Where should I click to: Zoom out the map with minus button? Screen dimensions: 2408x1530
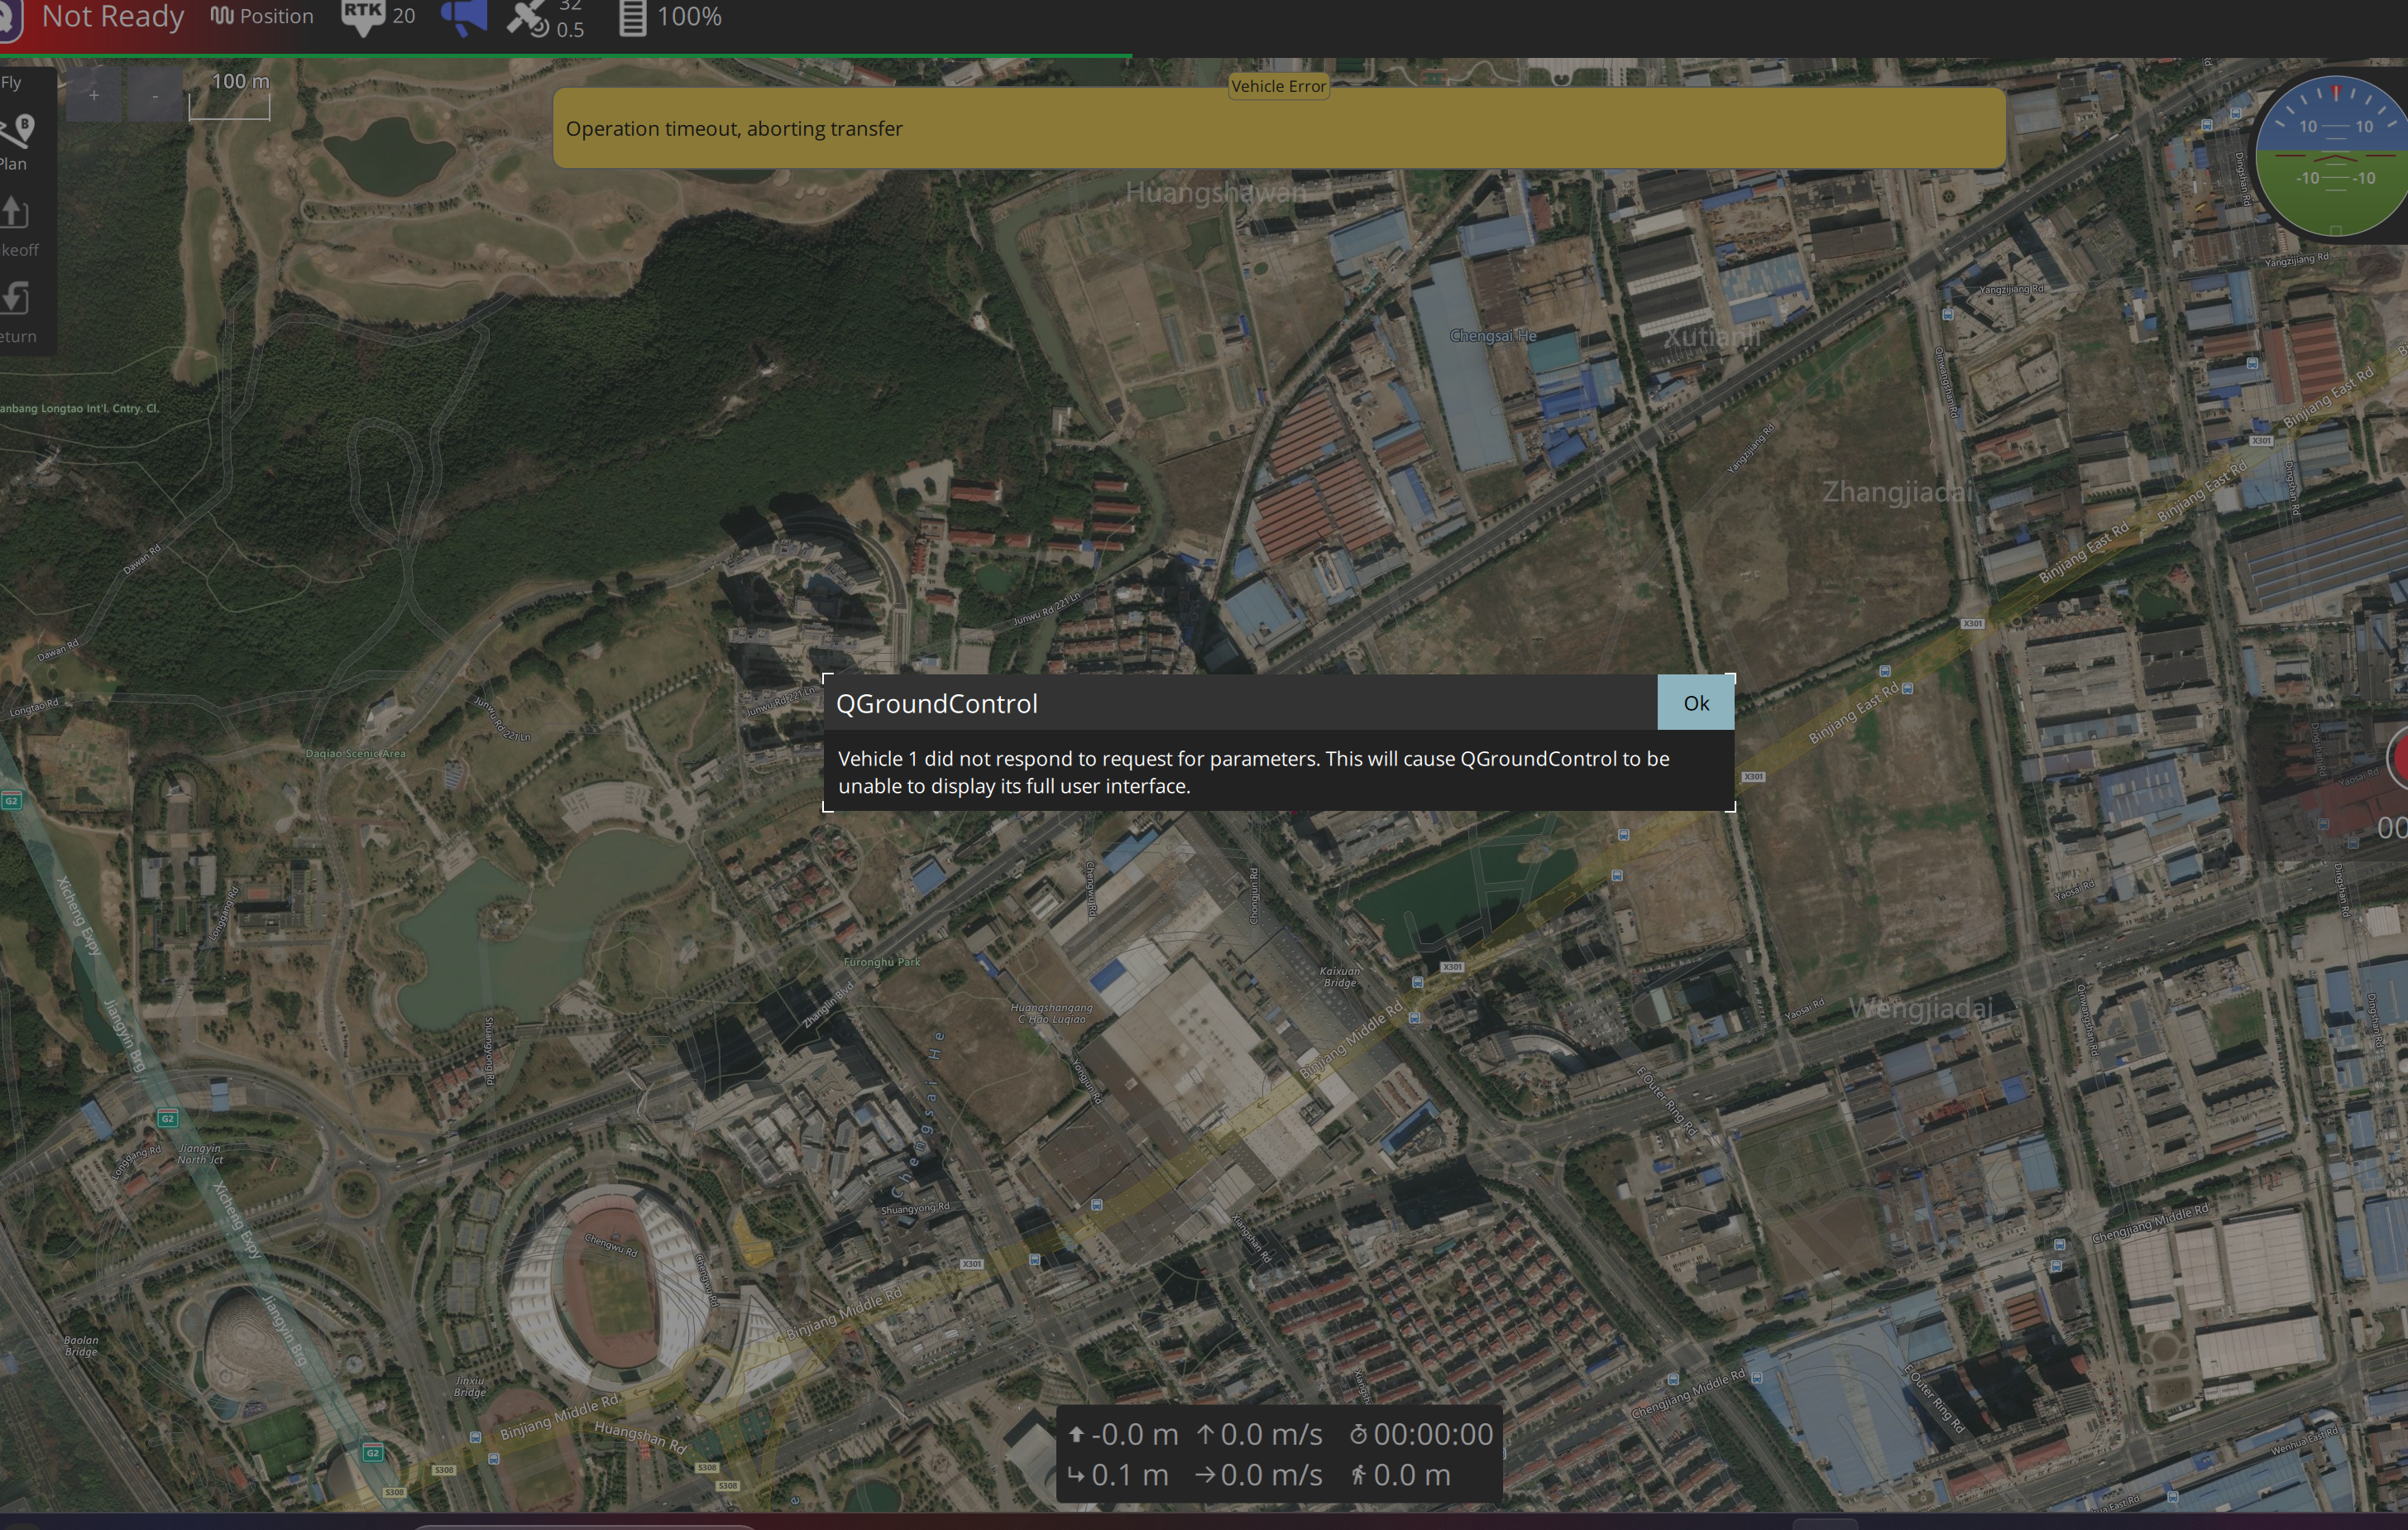155,96
